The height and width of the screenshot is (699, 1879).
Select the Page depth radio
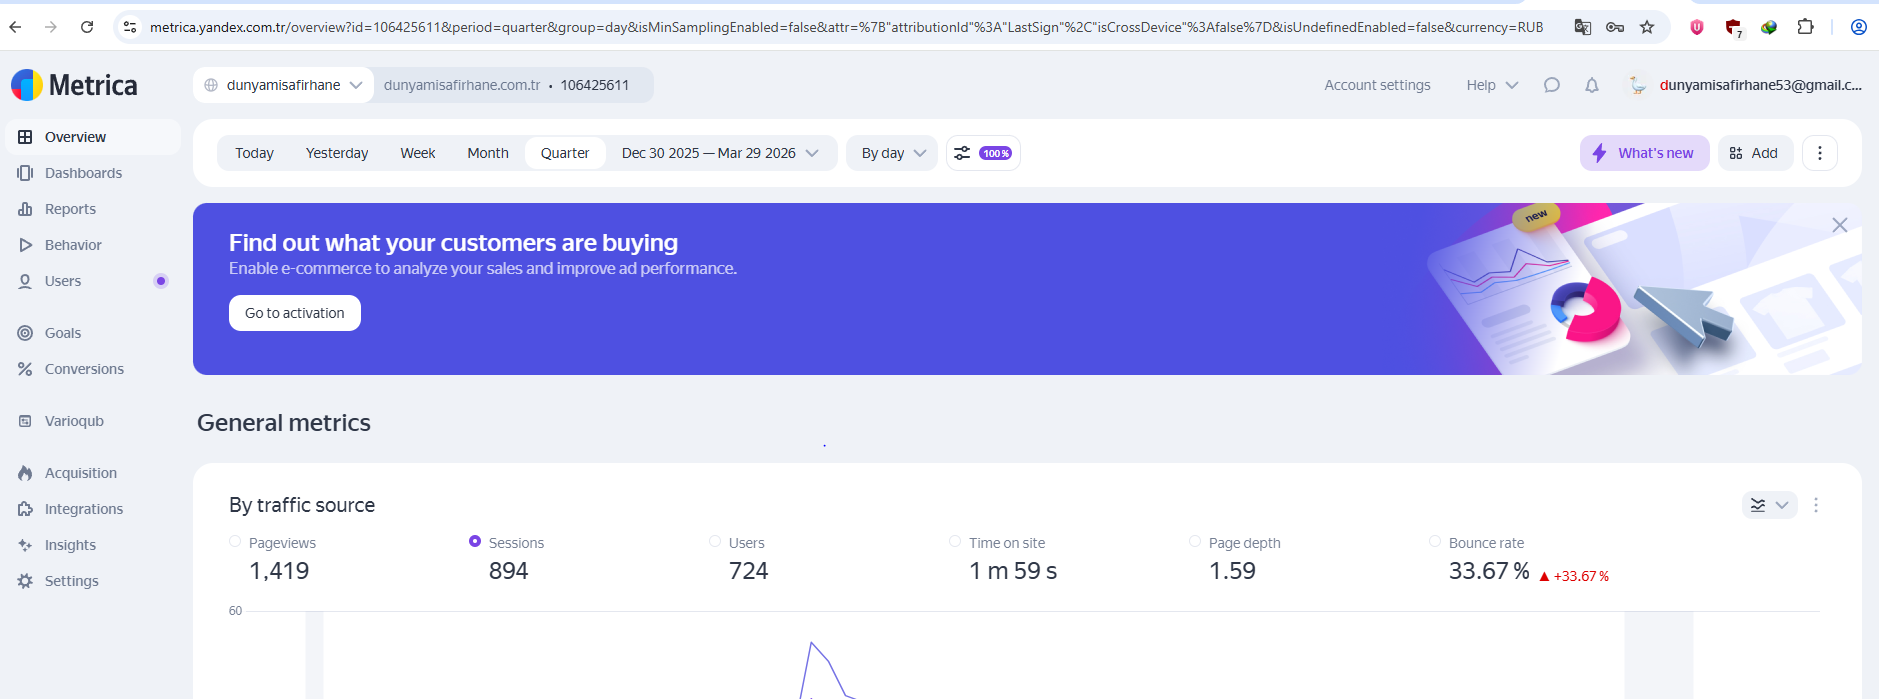pyautogui.click(x=1195, y=541)
